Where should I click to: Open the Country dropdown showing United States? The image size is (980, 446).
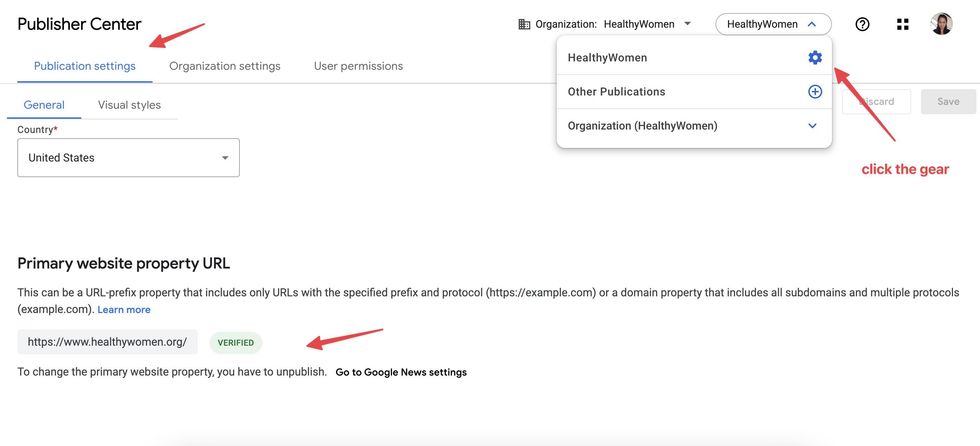pyautogui.click(x=128, y=157)
